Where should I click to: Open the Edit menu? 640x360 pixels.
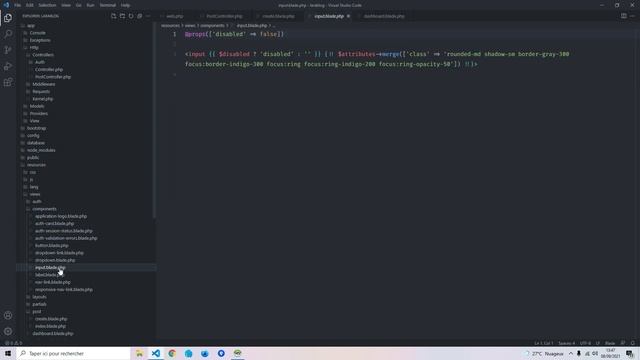click(x=29, y=5)
